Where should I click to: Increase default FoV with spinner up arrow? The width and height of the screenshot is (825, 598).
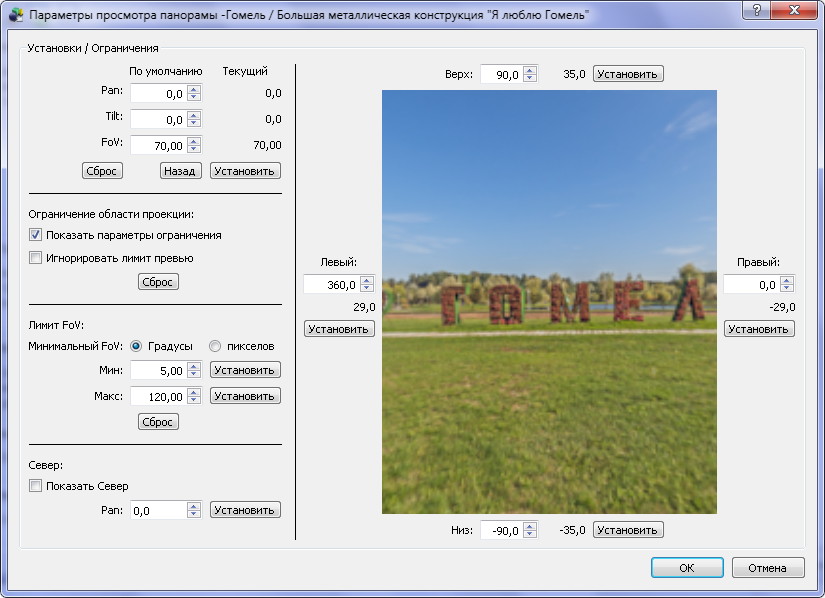194,141
